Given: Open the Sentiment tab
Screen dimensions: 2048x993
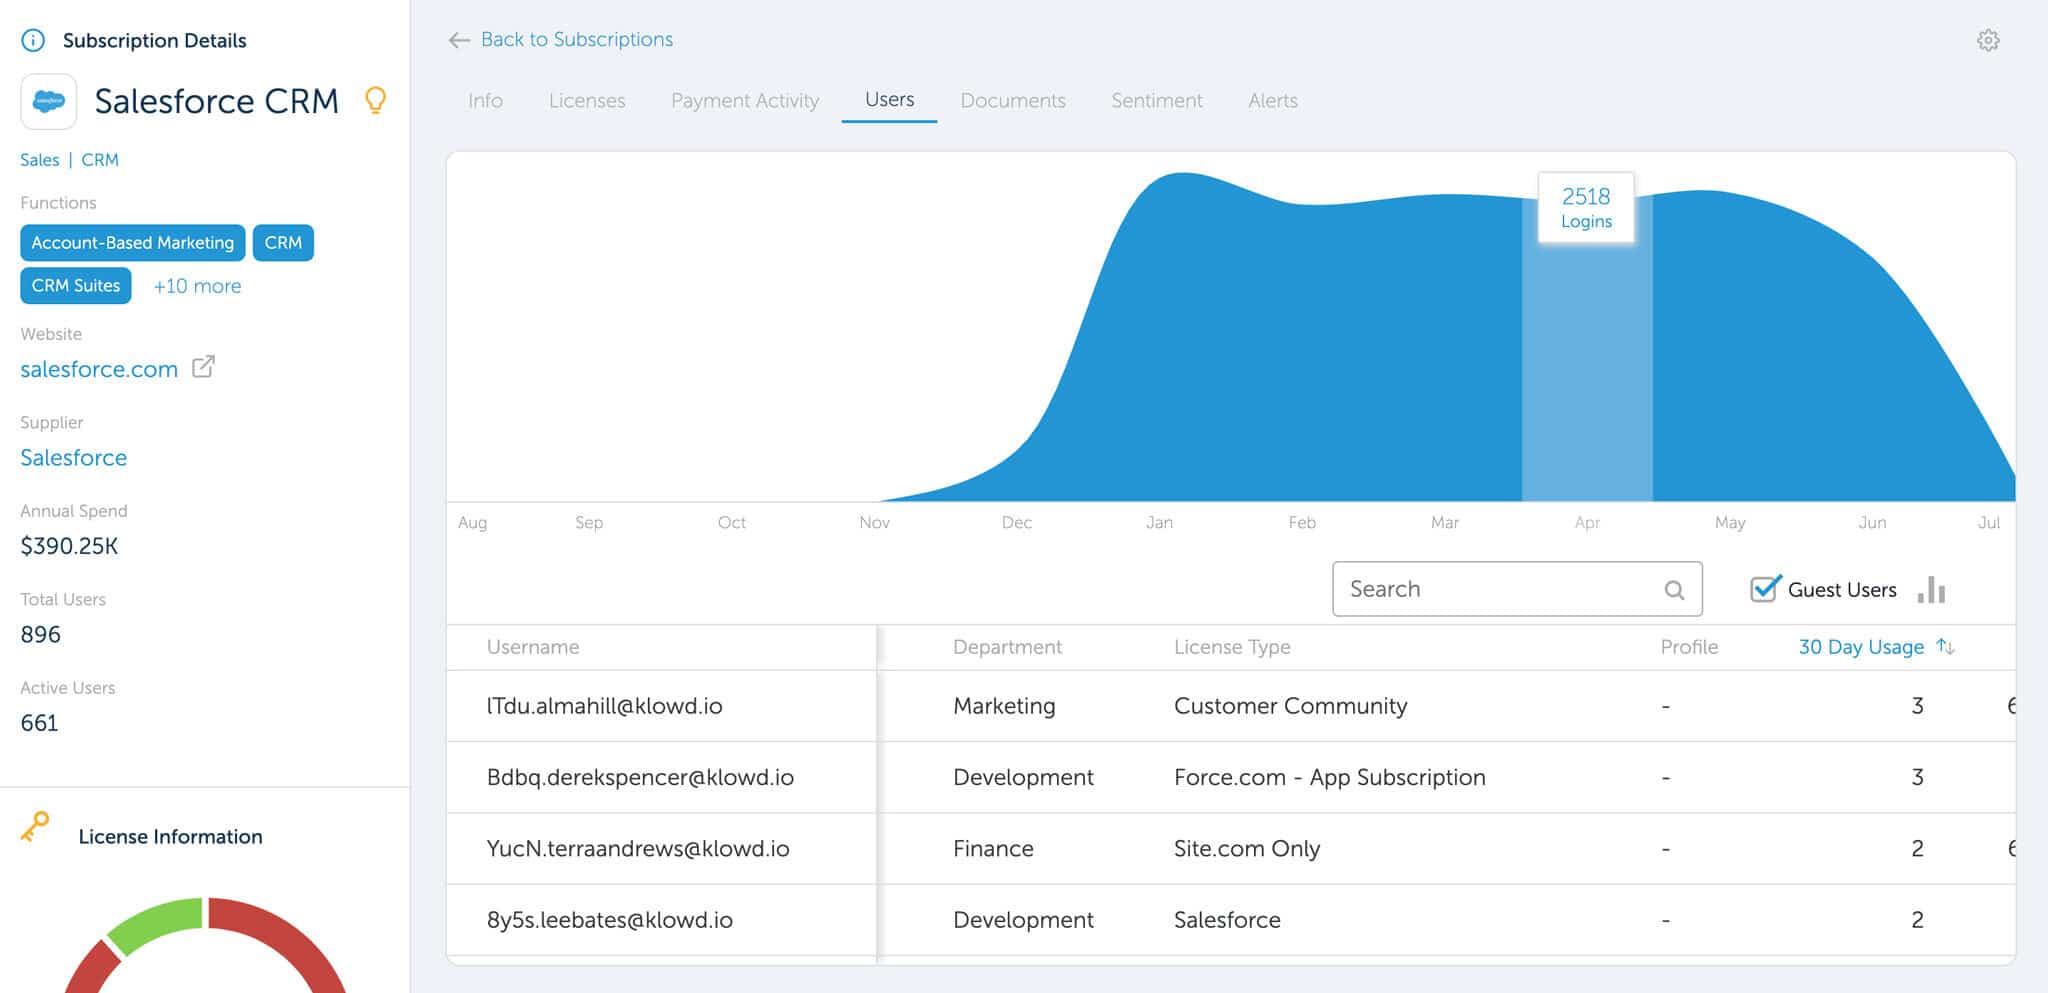Looking at the screenshot, I should click(x=1156, y=100).
